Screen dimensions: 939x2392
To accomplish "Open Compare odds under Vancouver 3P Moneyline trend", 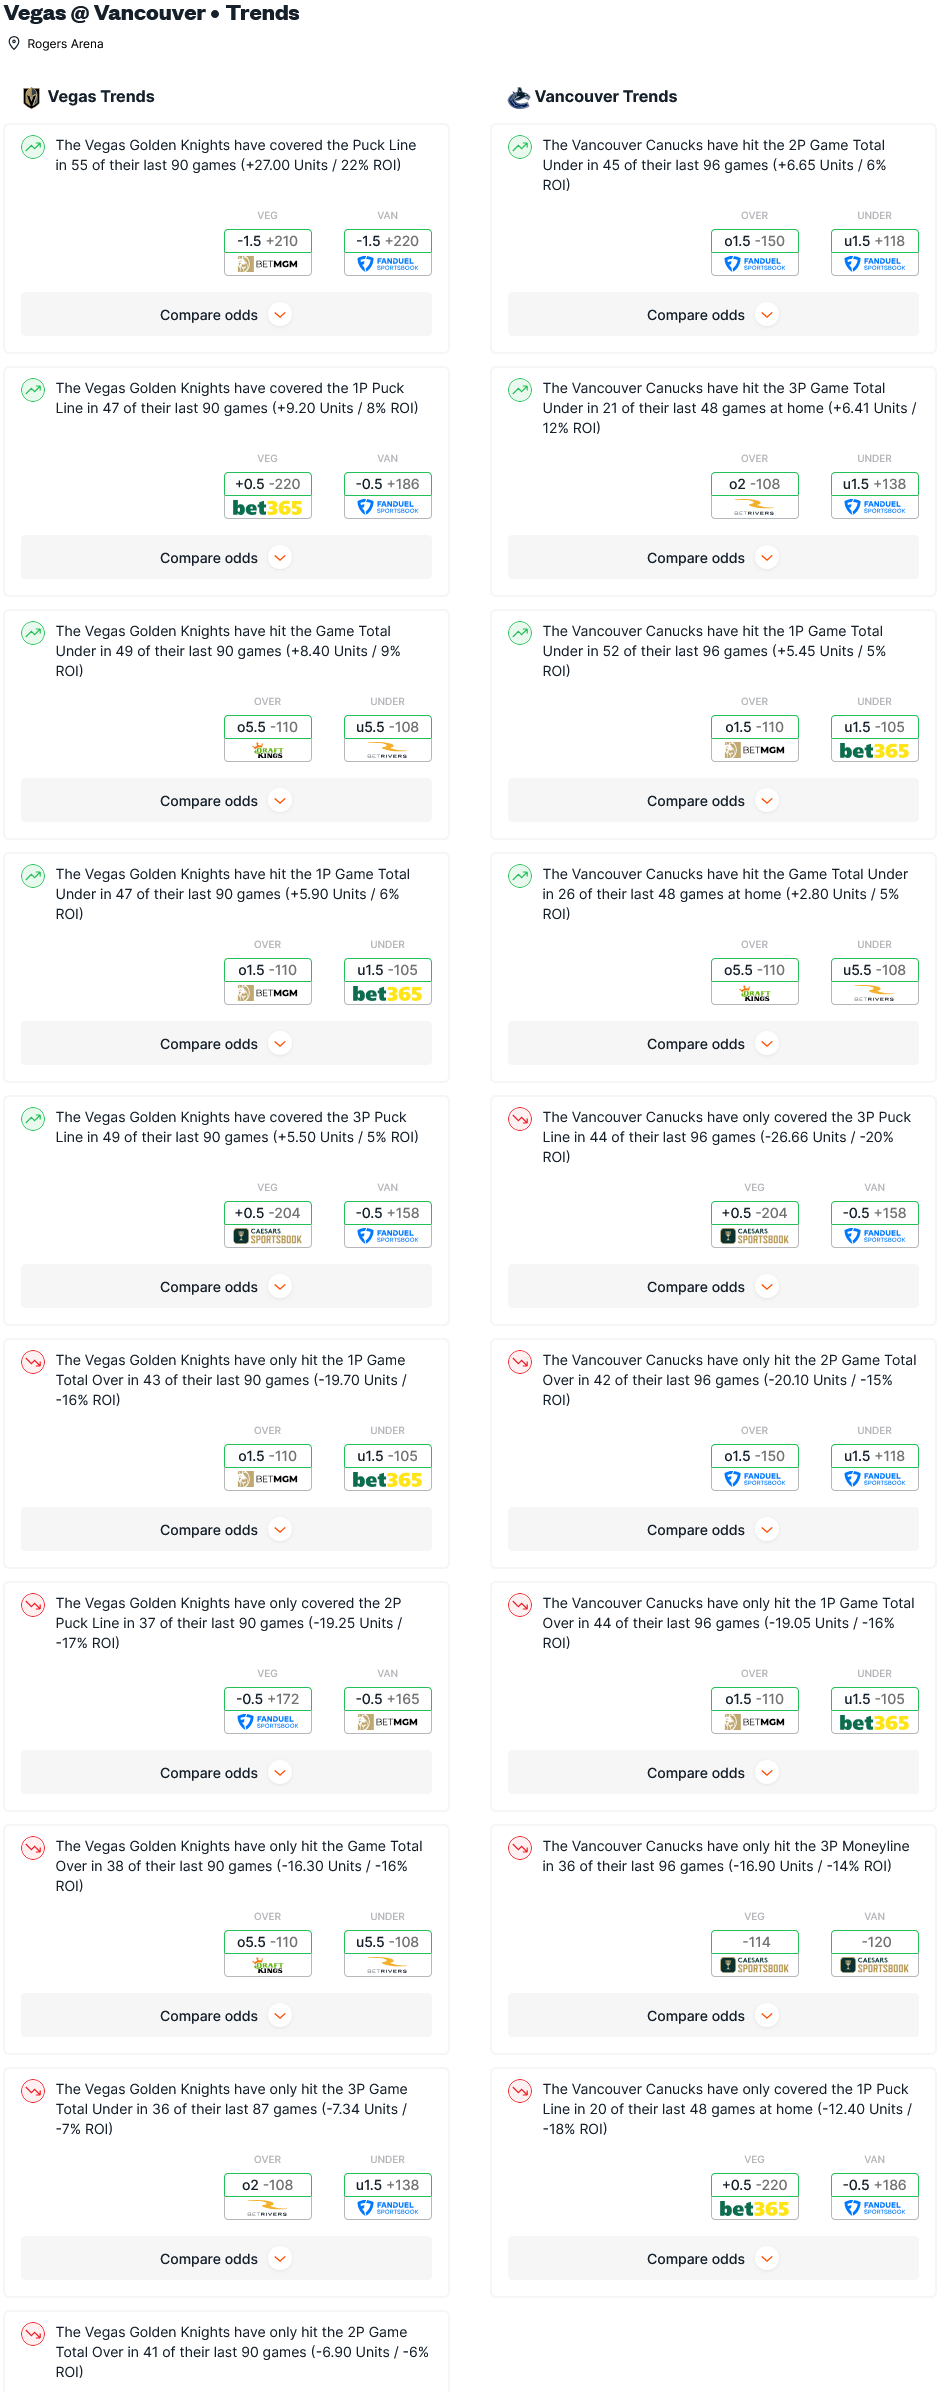I will tap(713, 2016).
